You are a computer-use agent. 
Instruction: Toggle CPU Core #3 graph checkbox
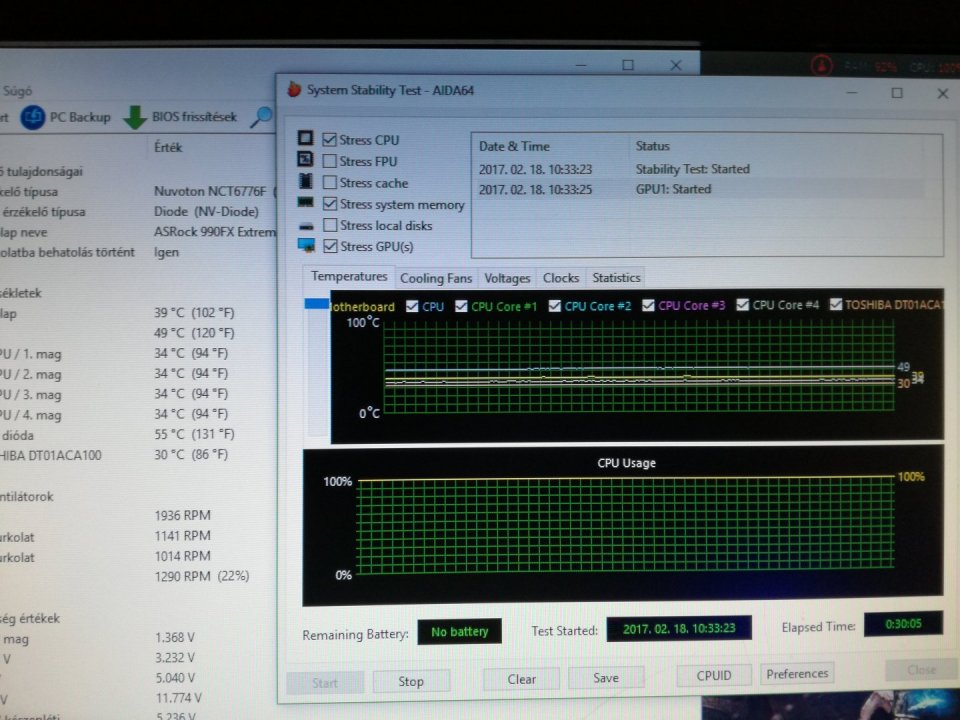point(648,305)
